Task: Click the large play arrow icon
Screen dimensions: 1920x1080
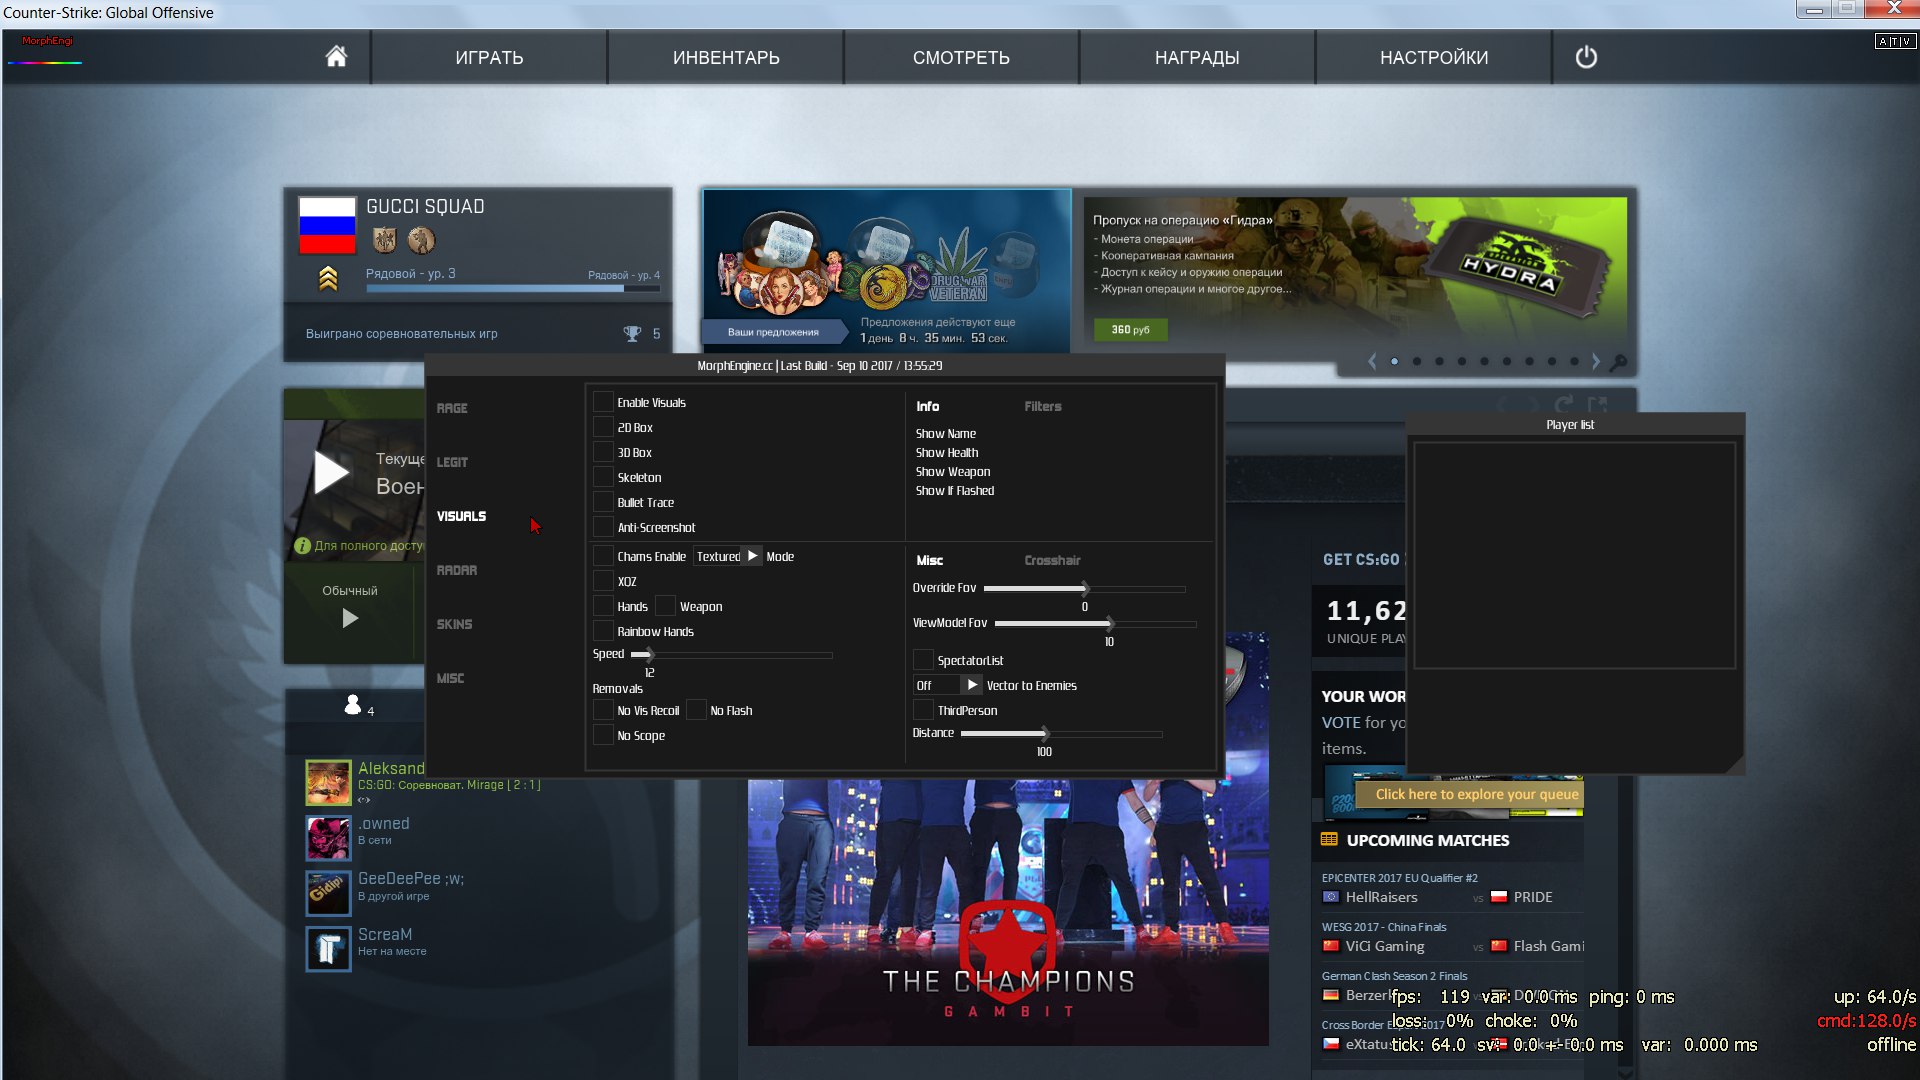Action: (331, 472)
